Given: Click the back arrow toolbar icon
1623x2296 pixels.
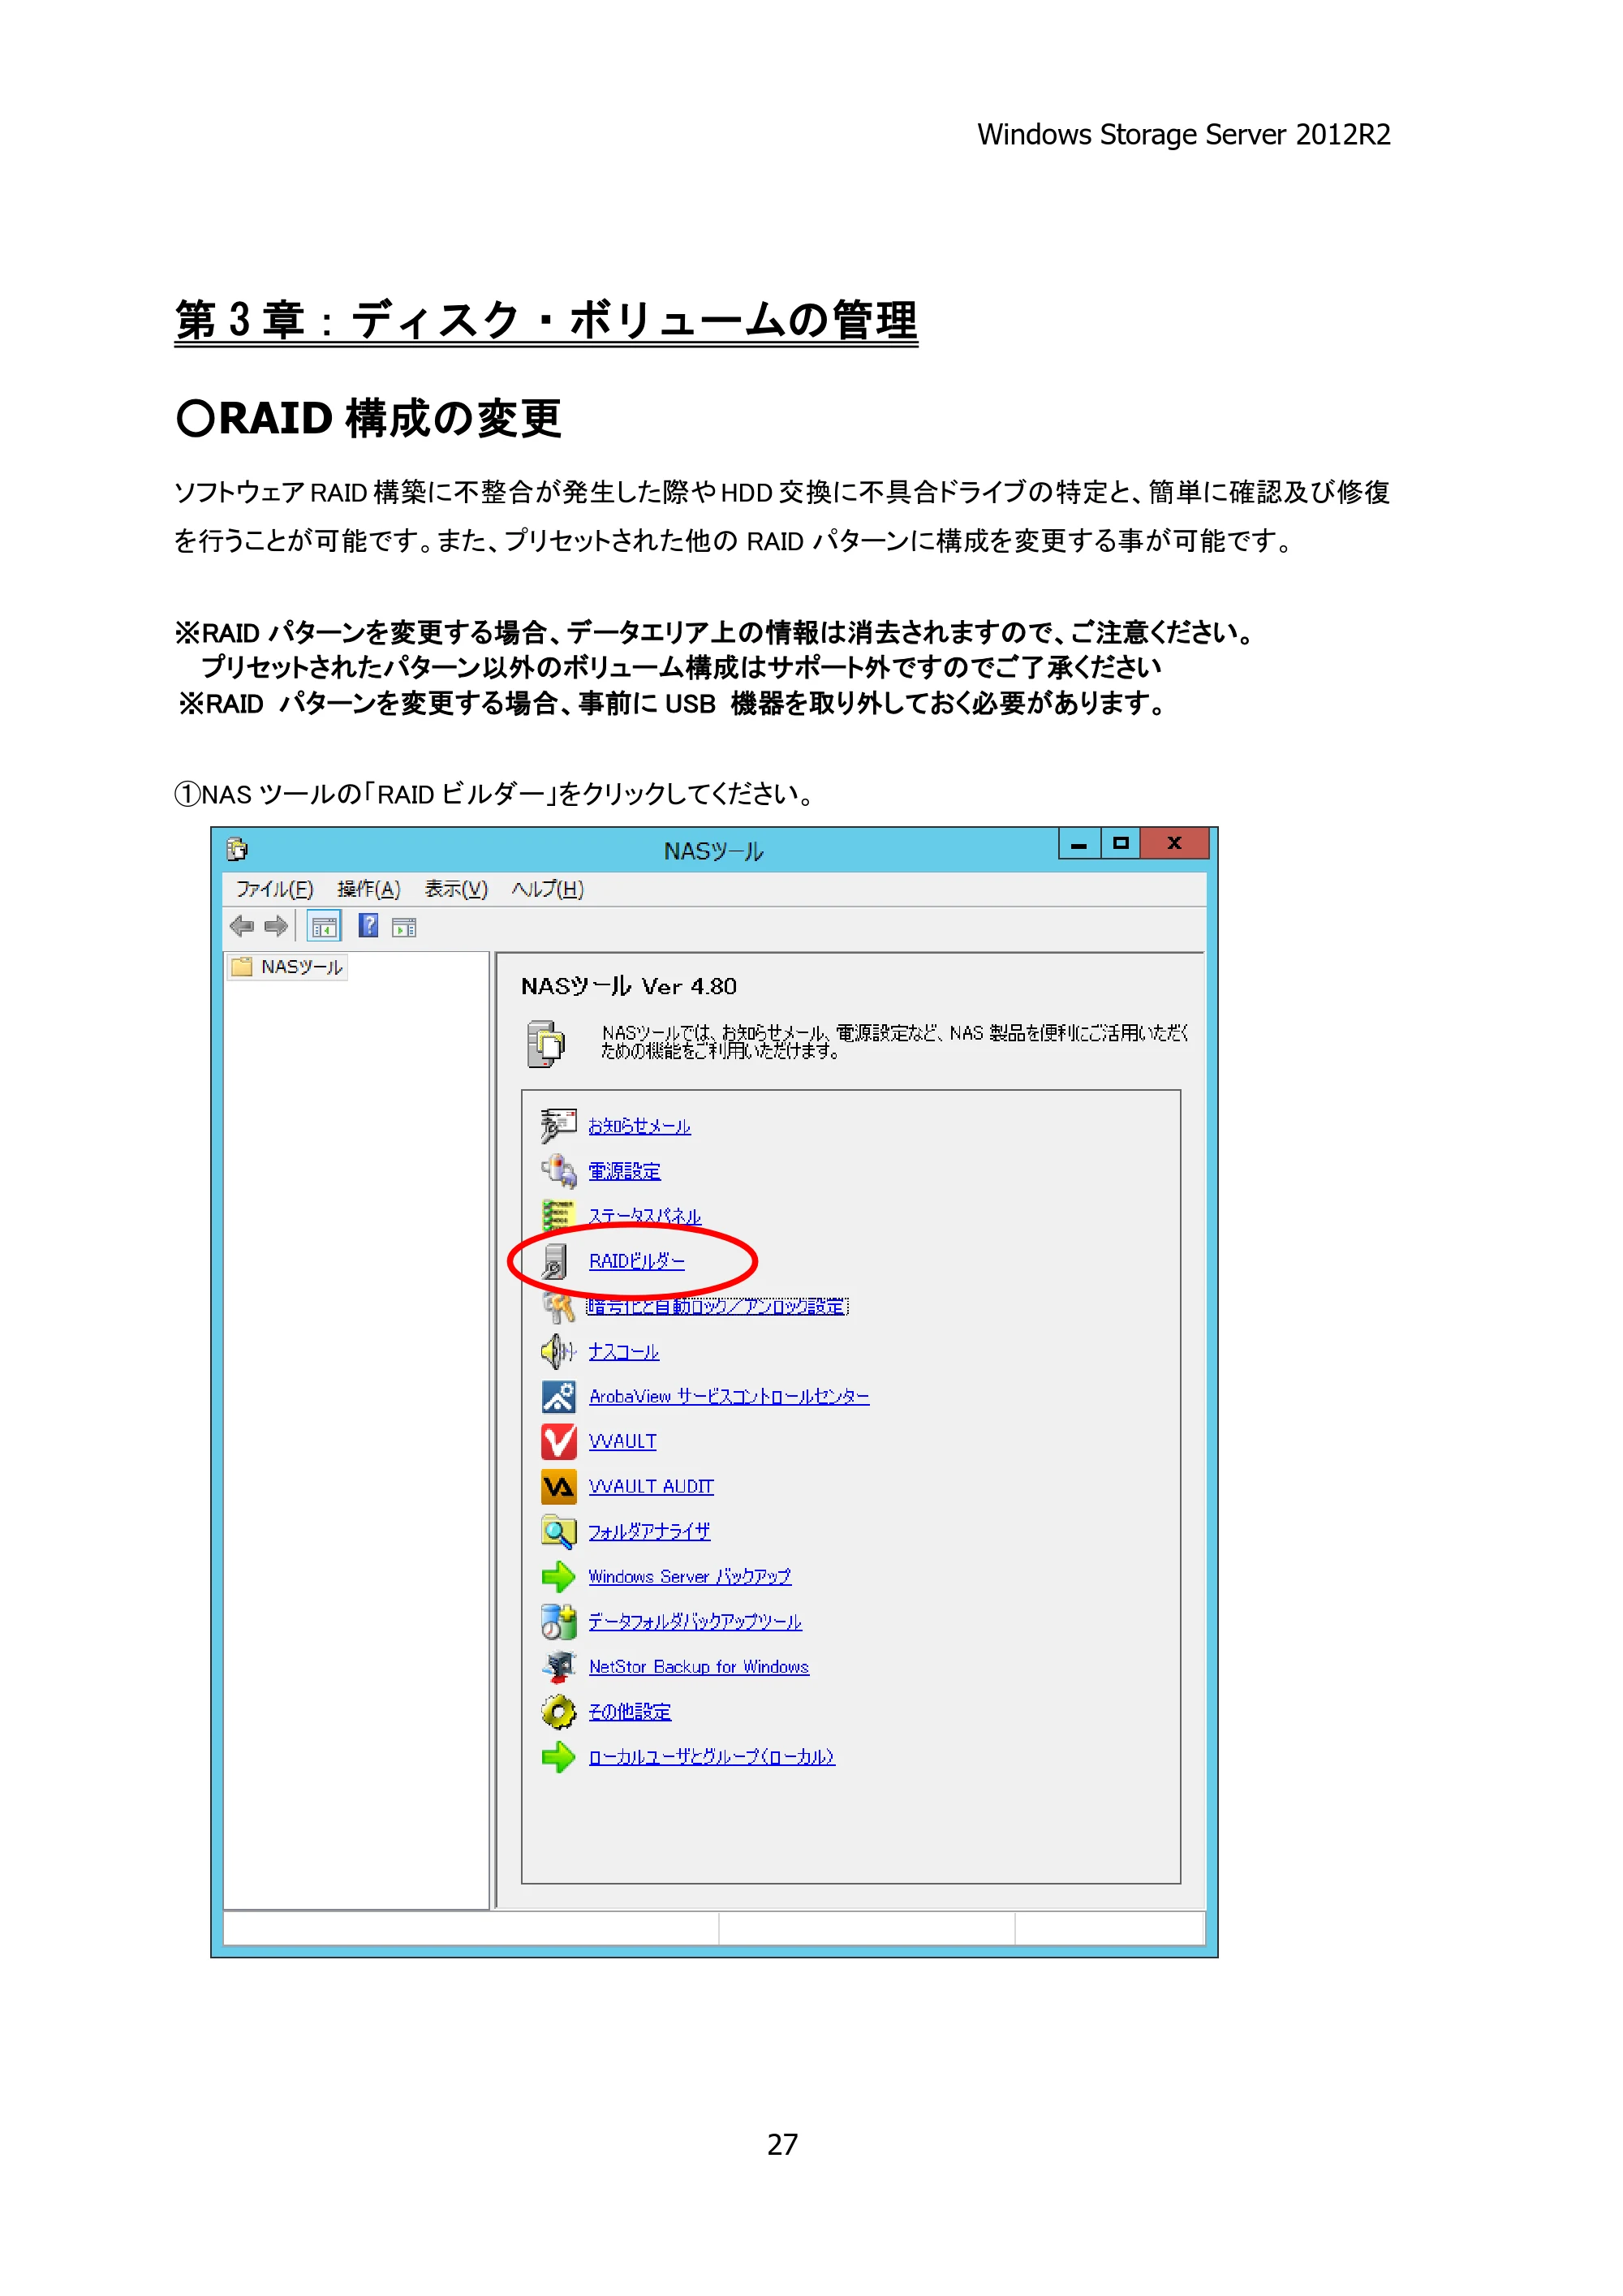Looking at the screenshot, I should [x=241, y=926].
